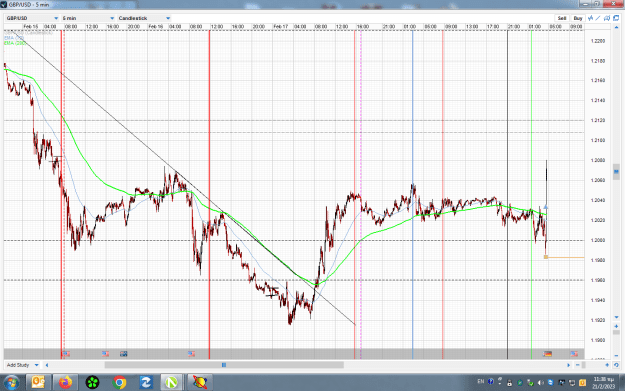Click the indicators icon beside the Buy button
Image resolution: width=625 pixels, height=391 pixels.
coord(591,18)
